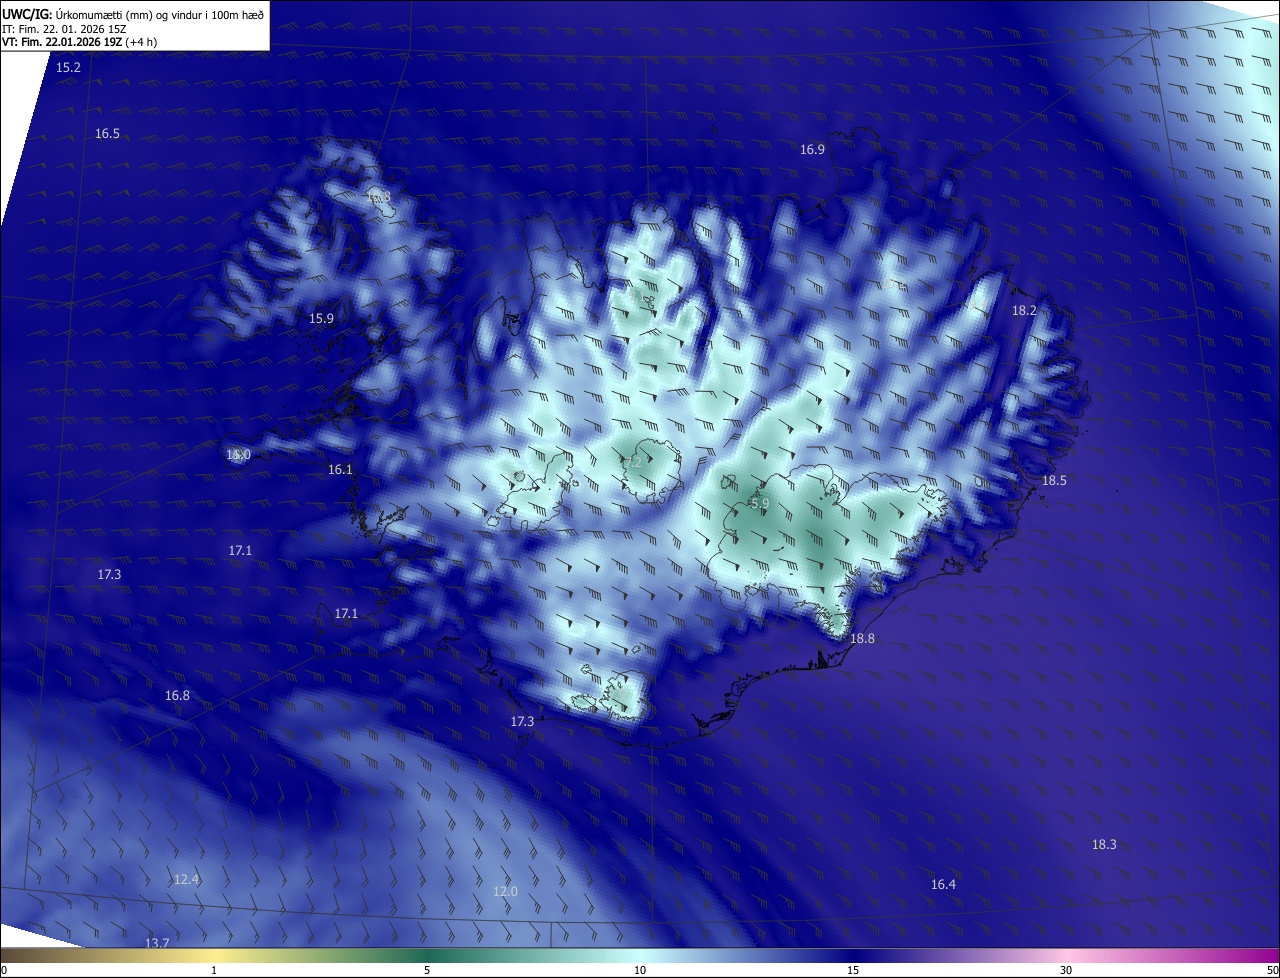Click the 16.9 value label
1280x978 pixels.
(812, 149)
